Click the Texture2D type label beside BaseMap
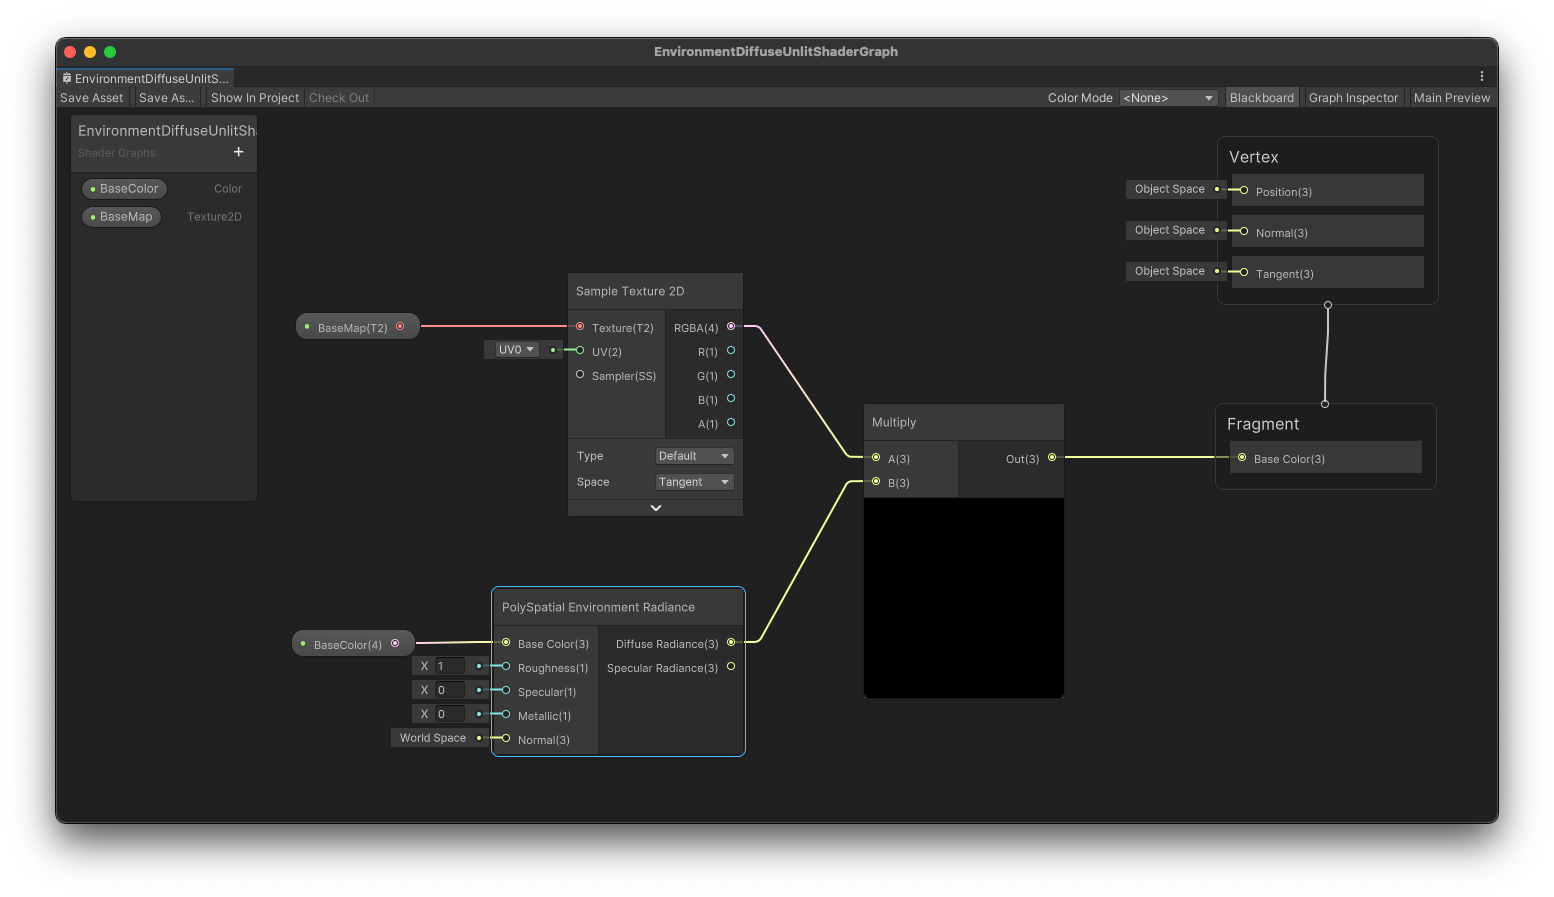 (x=214, y=217)
